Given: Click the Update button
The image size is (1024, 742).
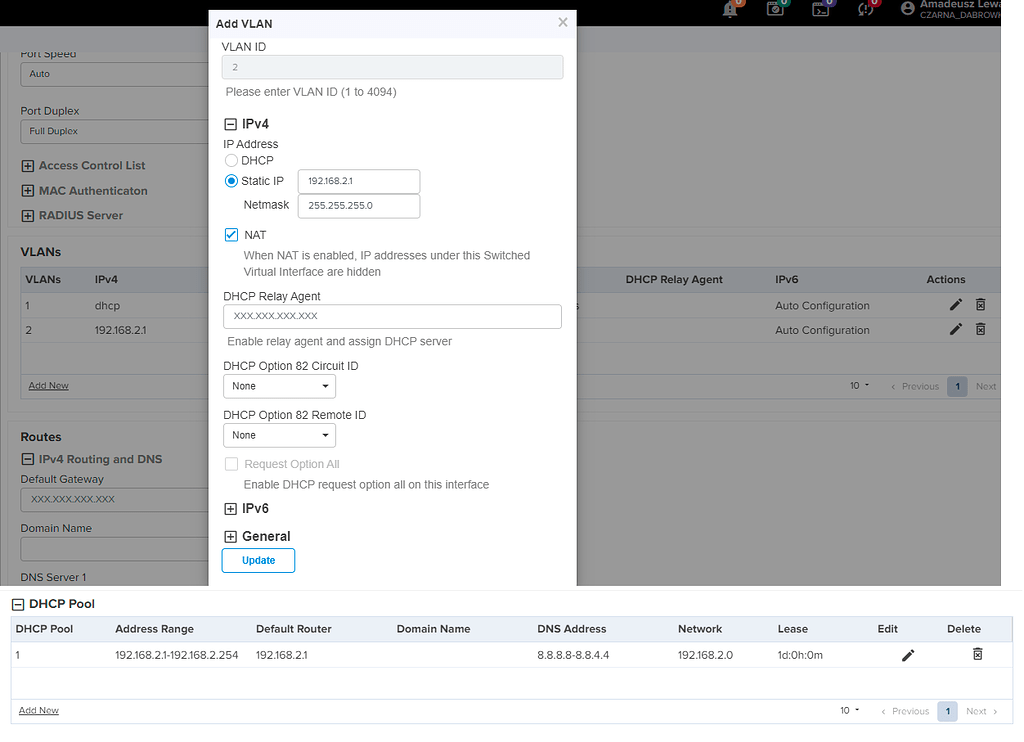Looking at the screenshot, I should coord(258,560).
